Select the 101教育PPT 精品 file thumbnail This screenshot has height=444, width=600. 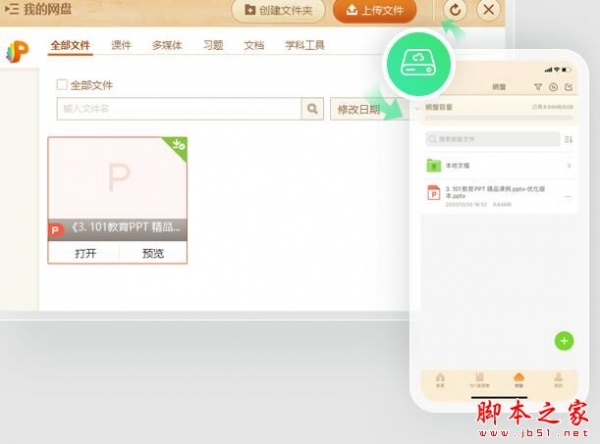coord(117,178)
